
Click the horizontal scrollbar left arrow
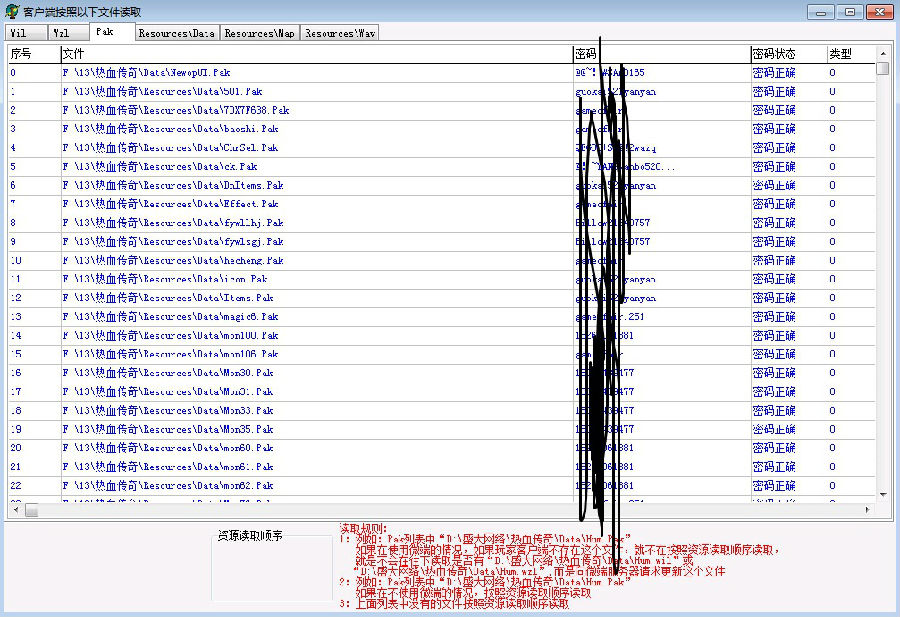click(x=13, y=510)
